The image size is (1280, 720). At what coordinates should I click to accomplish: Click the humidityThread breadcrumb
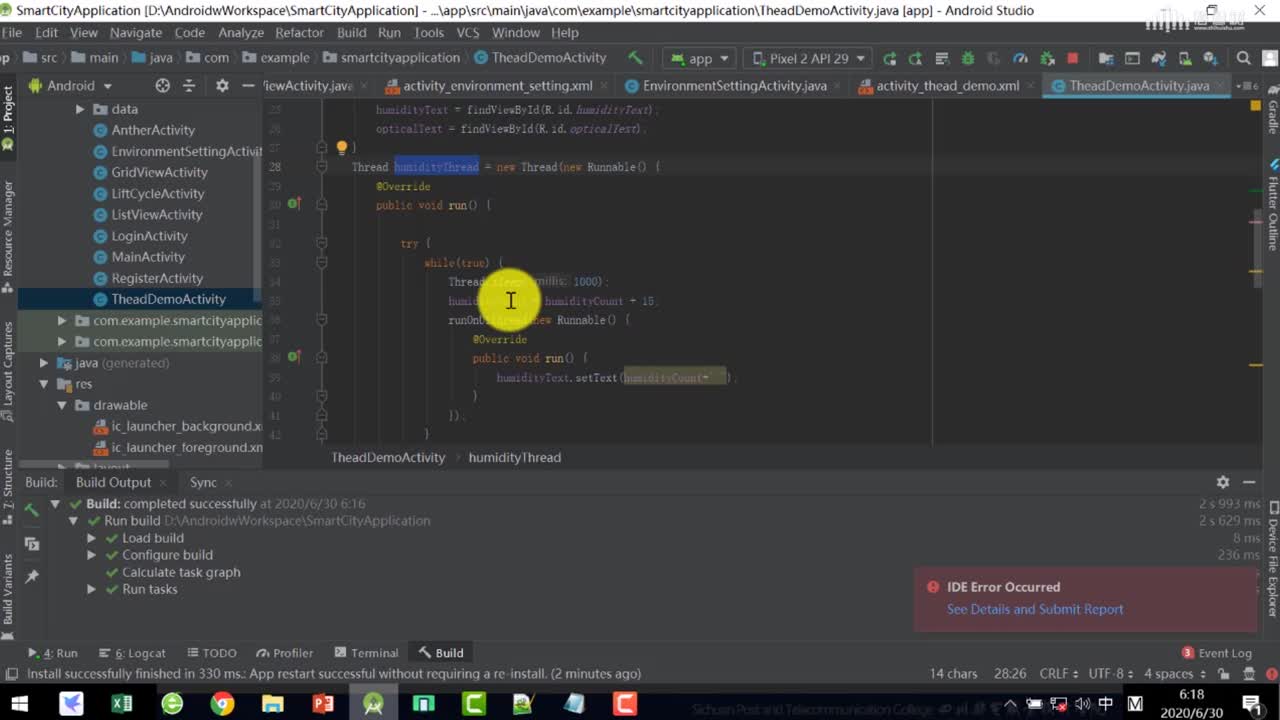coord(514,457)
